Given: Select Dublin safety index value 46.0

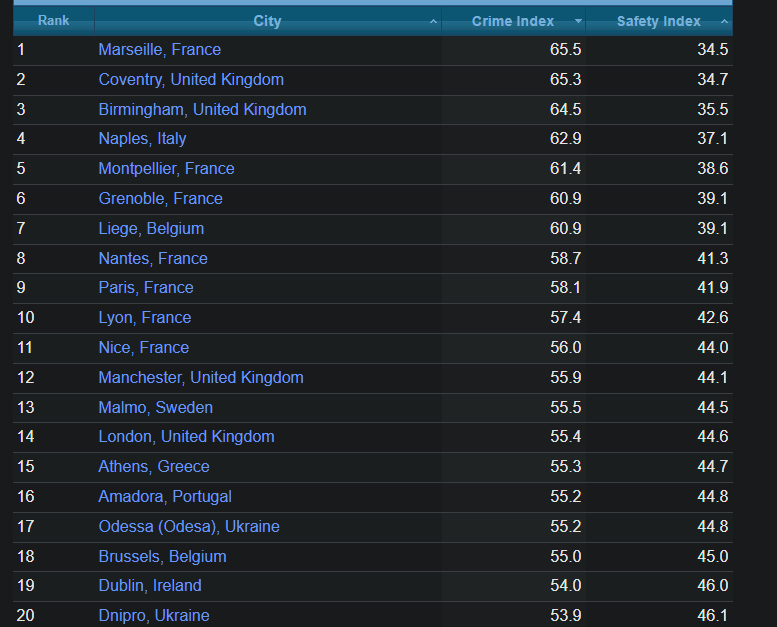Looking at the screenshot, I should 713,585.
